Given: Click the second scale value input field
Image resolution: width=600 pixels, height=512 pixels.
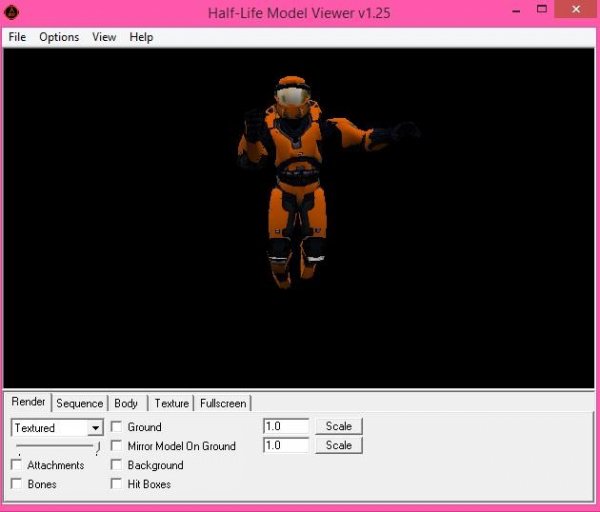Looking at the screenshot, I should tap(286, 445).
